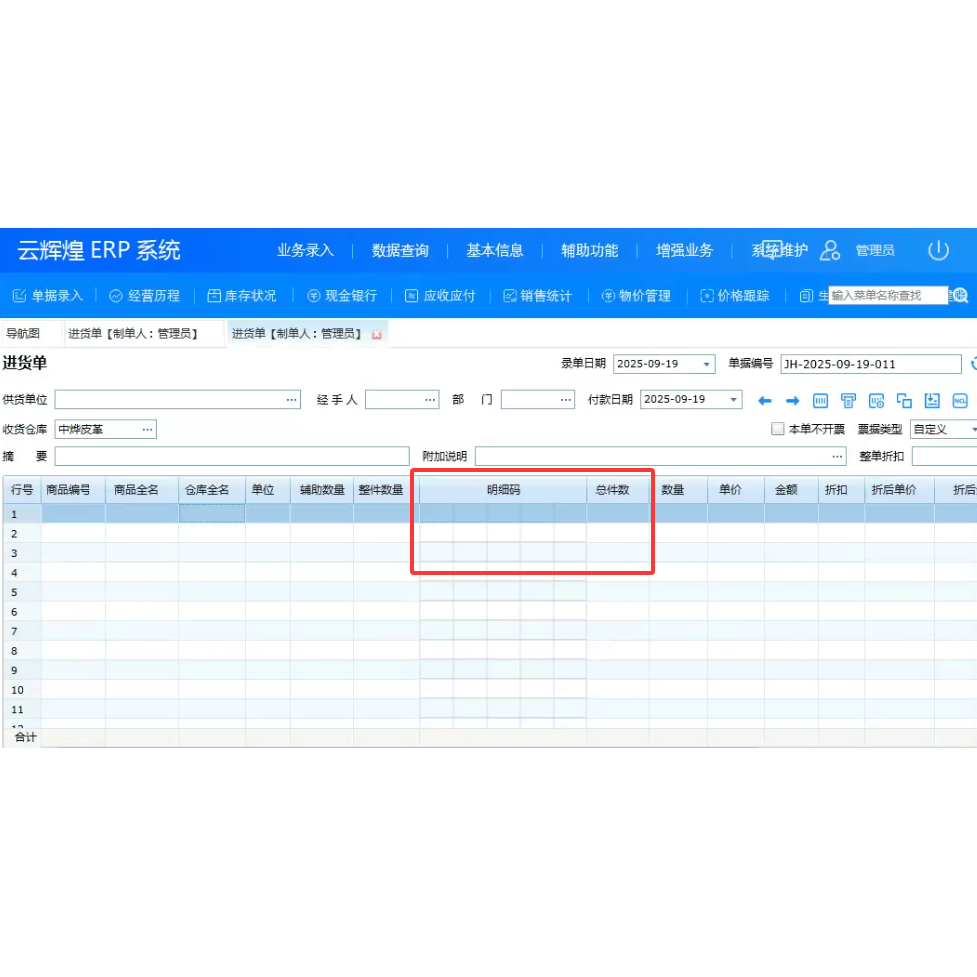Click the 总件数 column header

(x=617, y=490)
